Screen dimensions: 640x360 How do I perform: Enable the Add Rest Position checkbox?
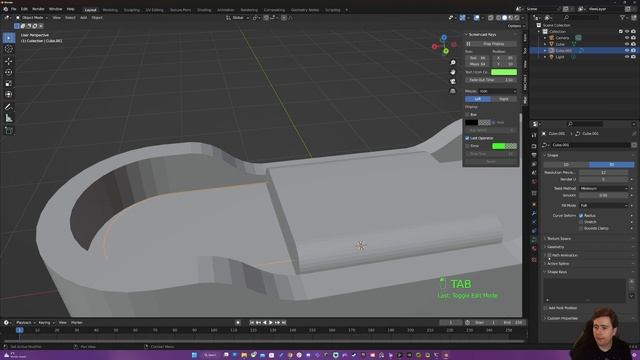pos(546,308)
